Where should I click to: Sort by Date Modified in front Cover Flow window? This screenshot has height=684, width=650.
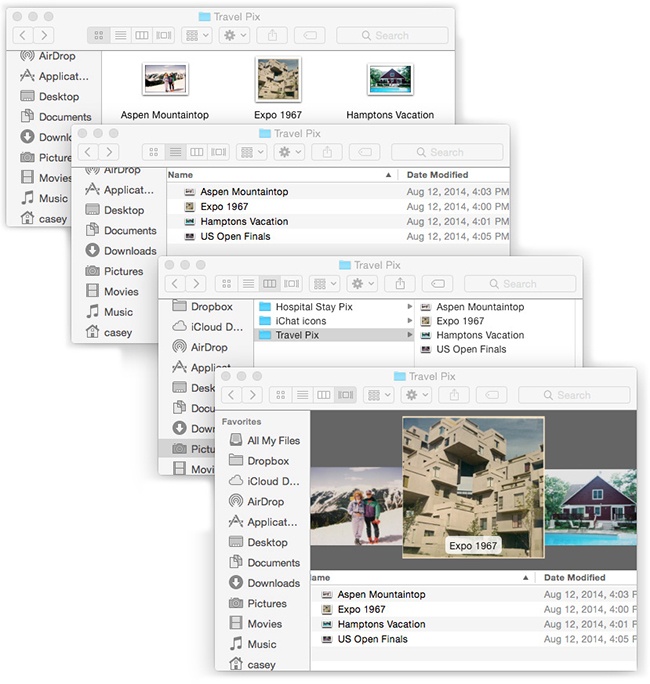(x=586, y=578)
